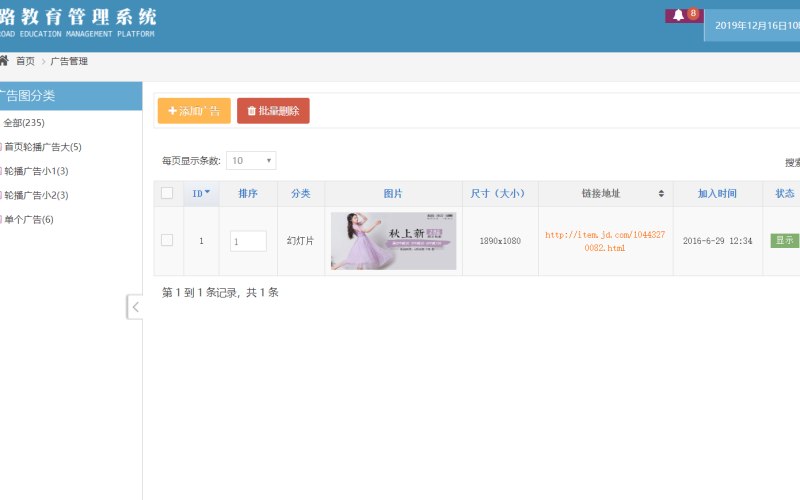The image size is (800, 500).
Task: Select 单个广告(6) category
Action: 29,219
